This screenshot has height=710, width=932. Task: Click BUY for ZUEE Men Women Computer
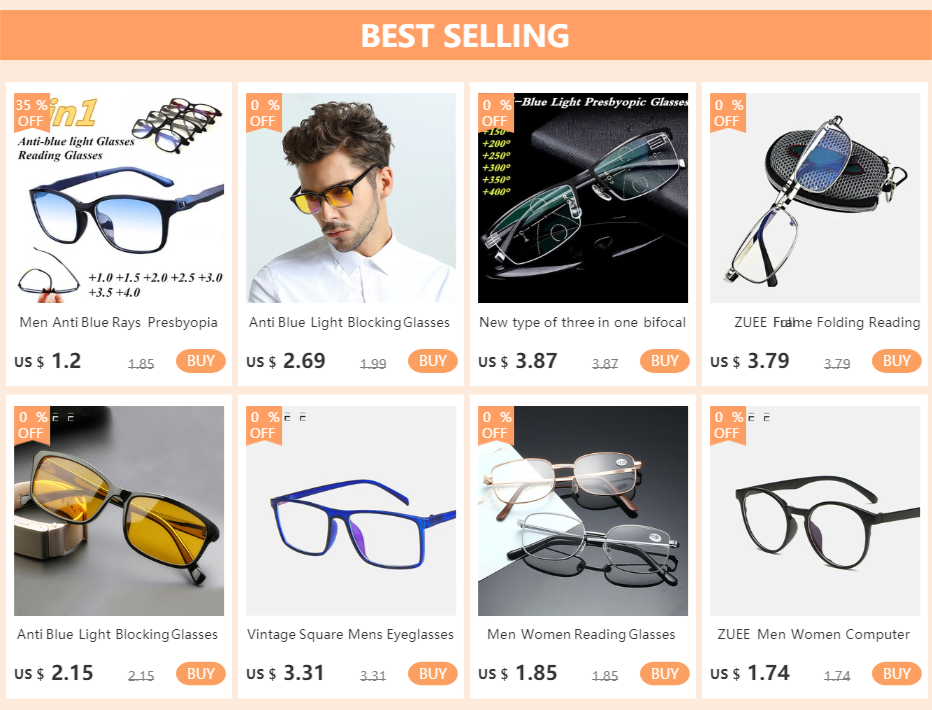pyautogui.click(x=896, y=674)
